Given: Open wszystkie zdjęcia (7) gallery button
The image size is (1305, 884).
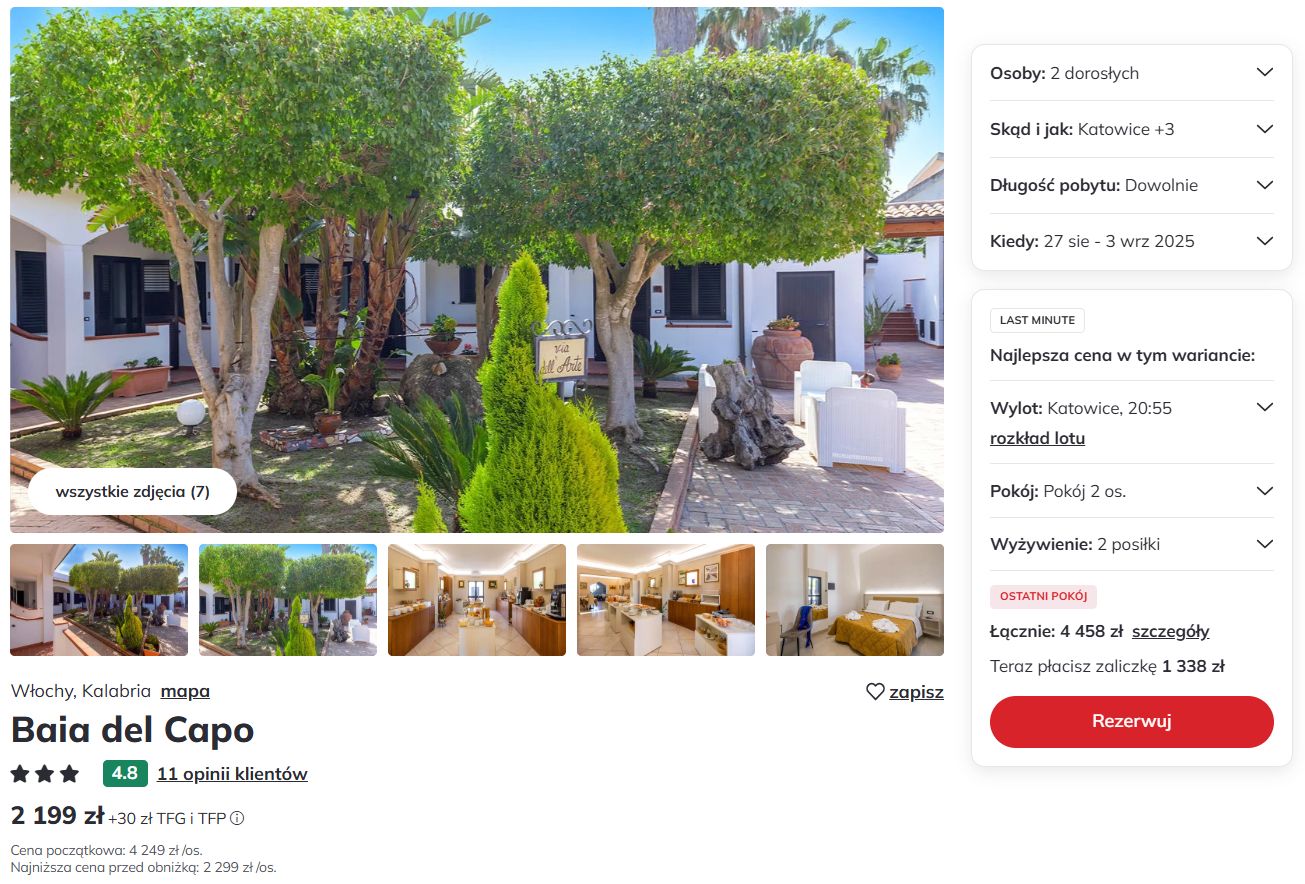Looking at the screenshot, I should (133, 491).
